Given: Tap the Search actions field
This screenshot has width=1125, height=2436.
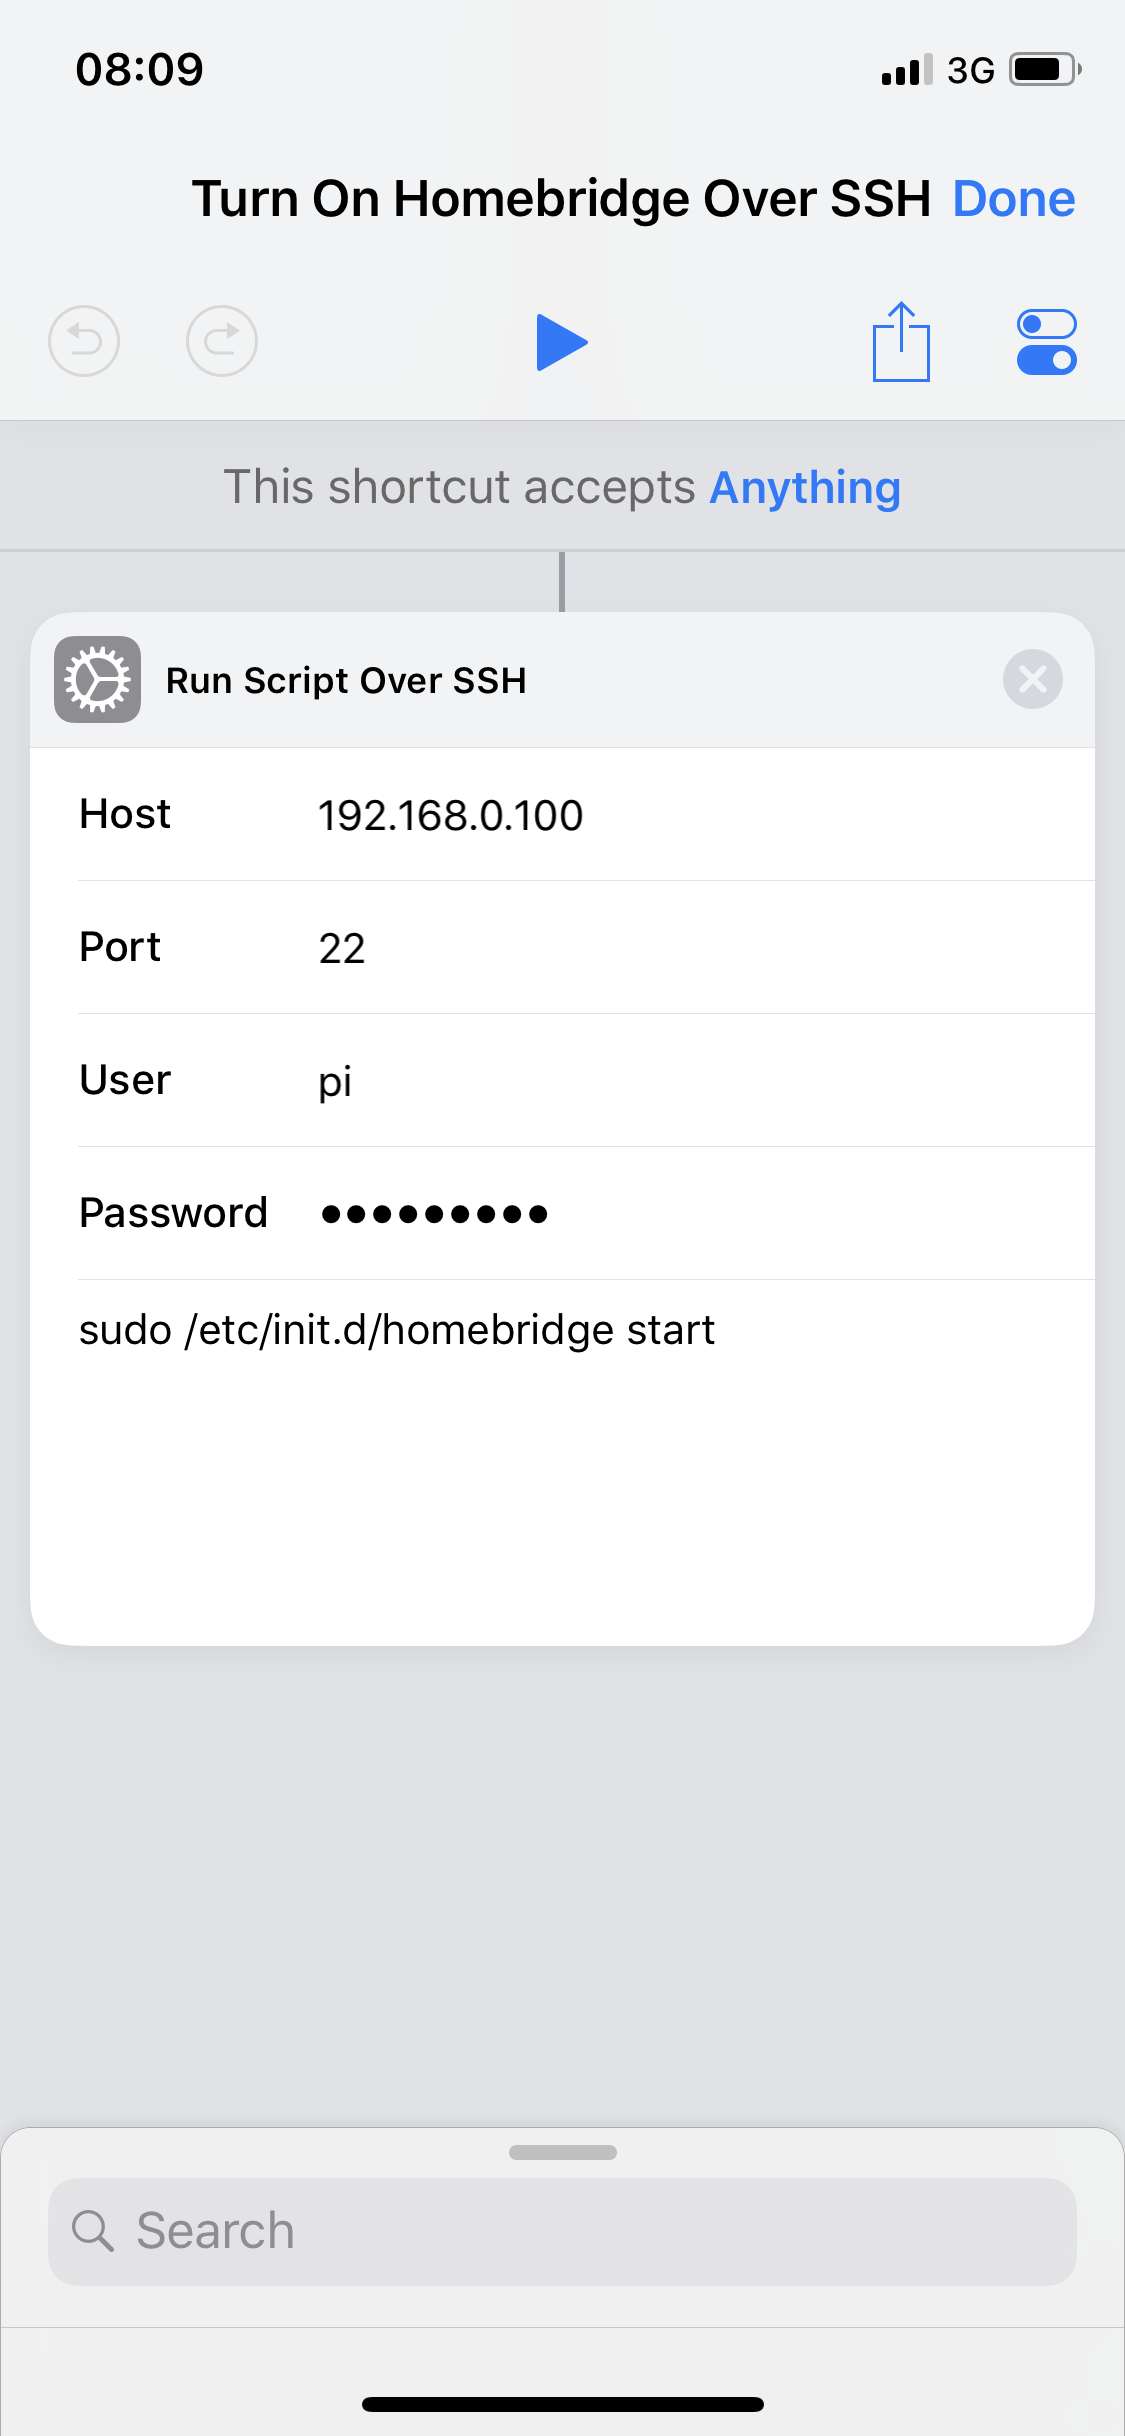Looking at the screenshot, I should pyautogui.click(x=600, y=2231).
